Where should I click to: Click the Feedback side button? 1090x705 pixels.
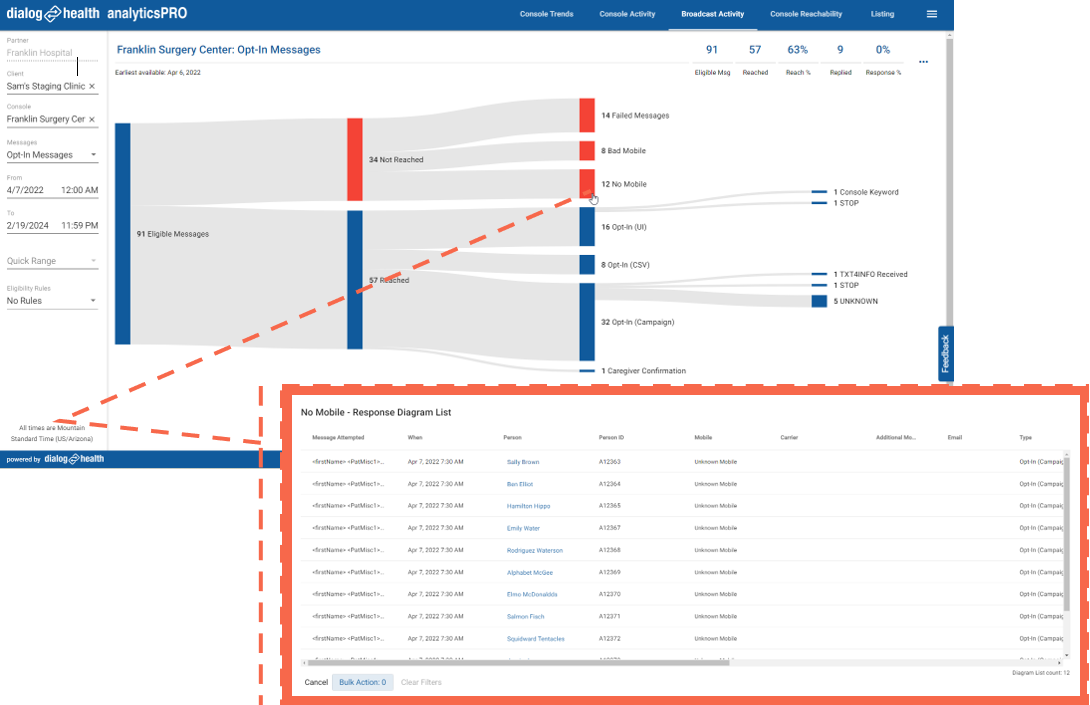[x=945, y=353]
